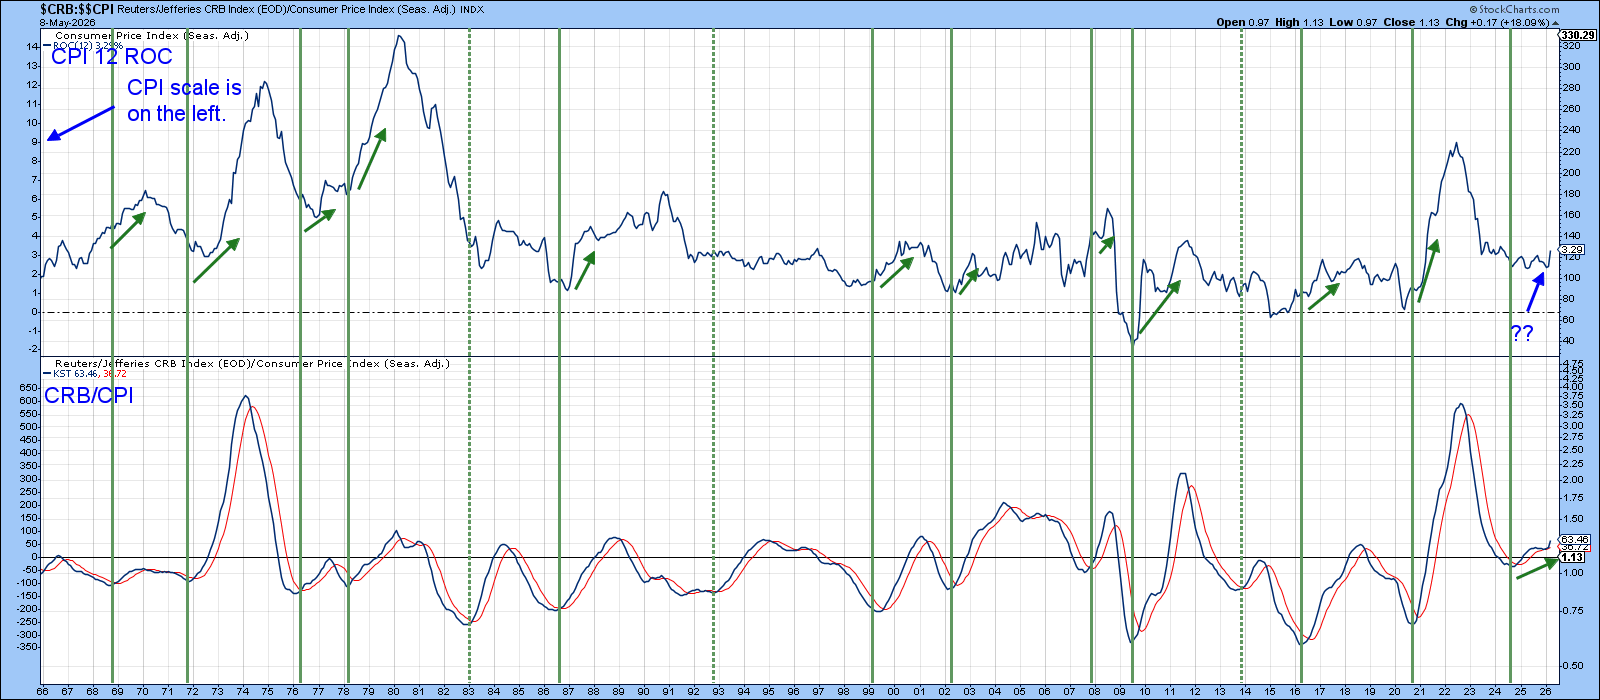
Task: Click the 240 label on the right upper axis
Action: [x=1571, y=130]
